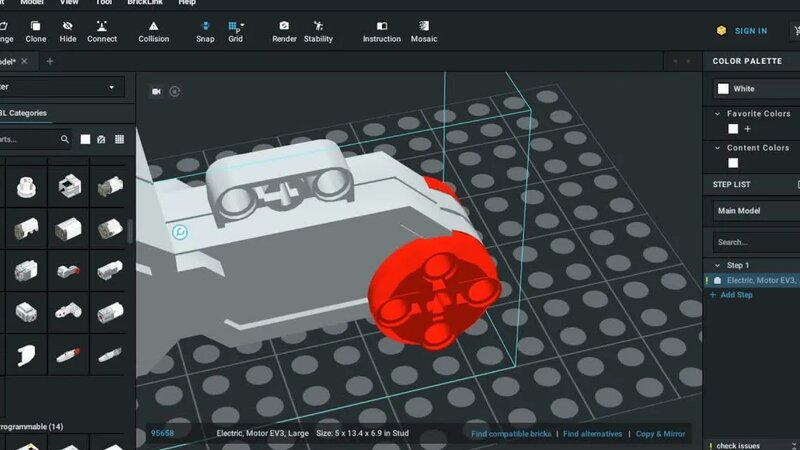This screenshot has height=450, width=800.
Task: Toggle the white color filter square
Action: [x=85, y=139]
